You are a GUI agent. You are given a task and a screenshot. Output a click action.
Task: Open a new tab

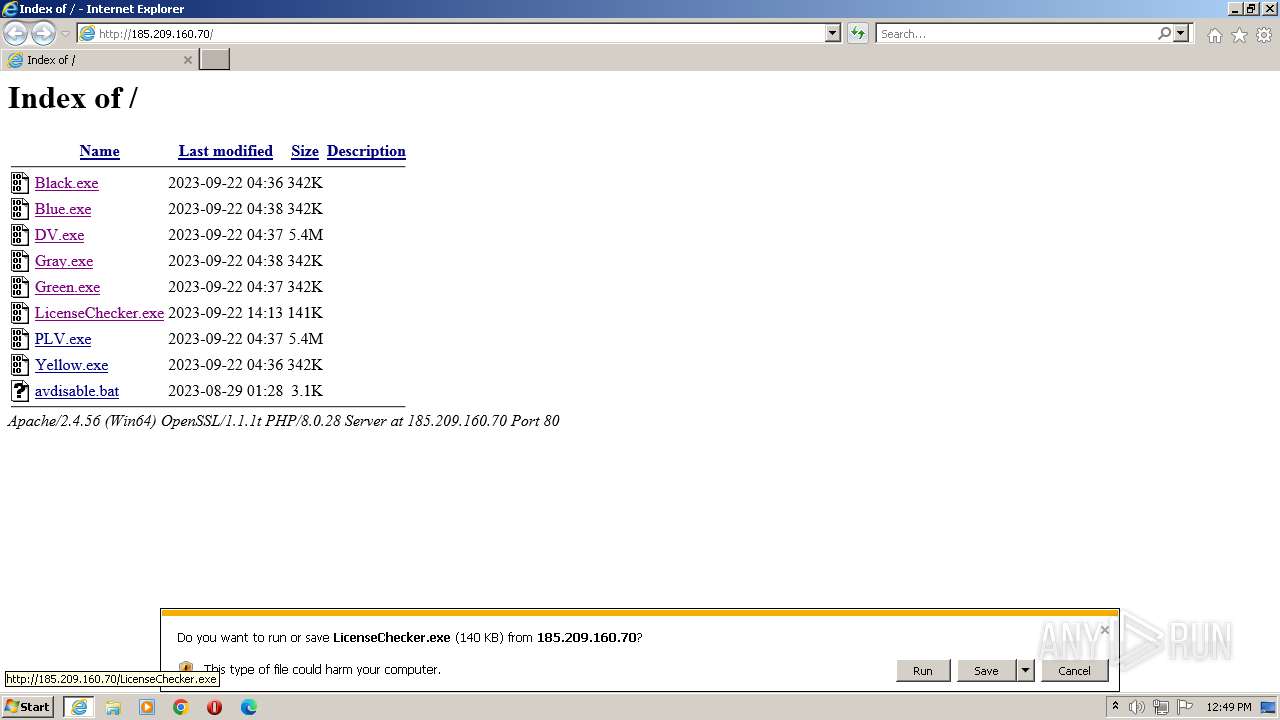pos(214,60)
